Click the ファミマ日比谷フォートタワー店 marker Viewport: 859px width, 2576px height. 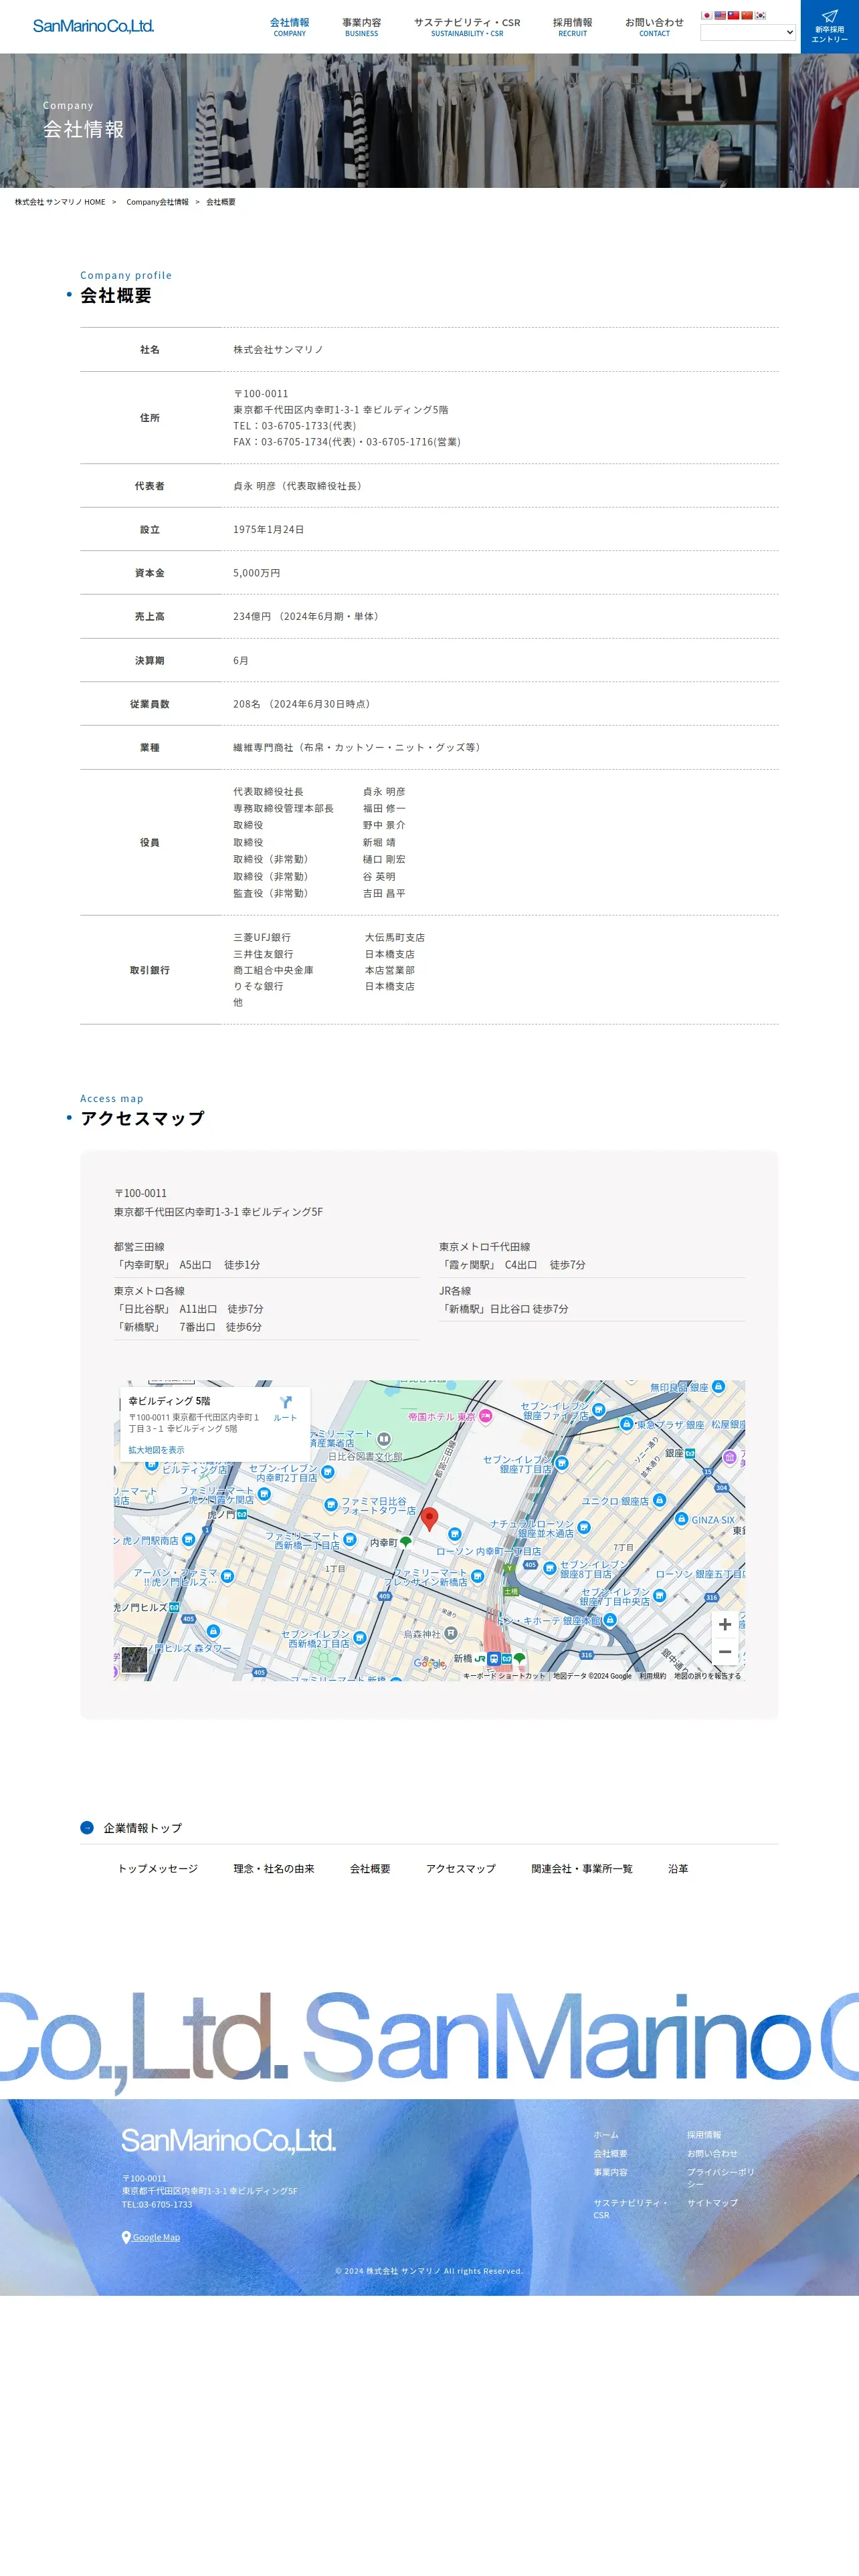pos(330,1505)
